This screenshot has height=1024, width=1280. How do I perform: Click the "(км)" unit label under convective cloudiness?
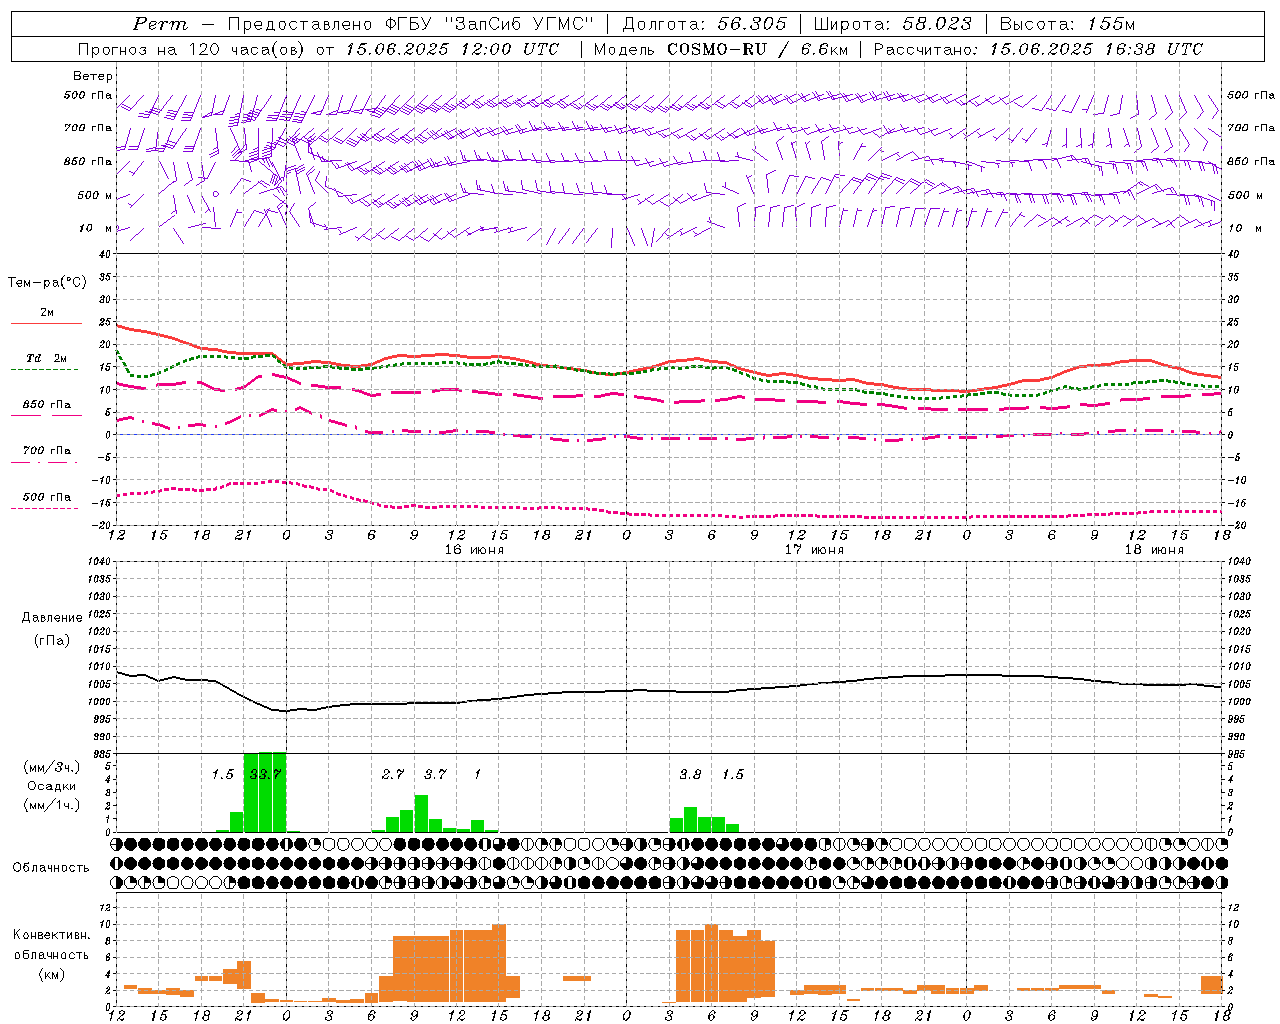coord(51,973)
